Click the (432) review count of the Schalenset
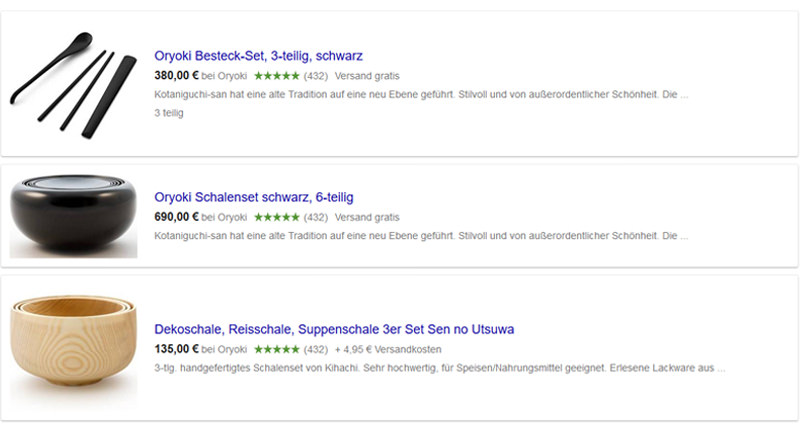Viewport: 800px width, 433px height. coord(316,217)
